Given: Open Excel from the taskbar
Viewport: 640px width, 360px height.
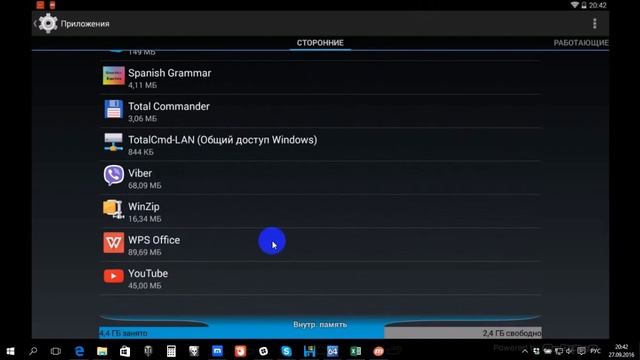Looking at the screenshot, I should tap(356, 351).
